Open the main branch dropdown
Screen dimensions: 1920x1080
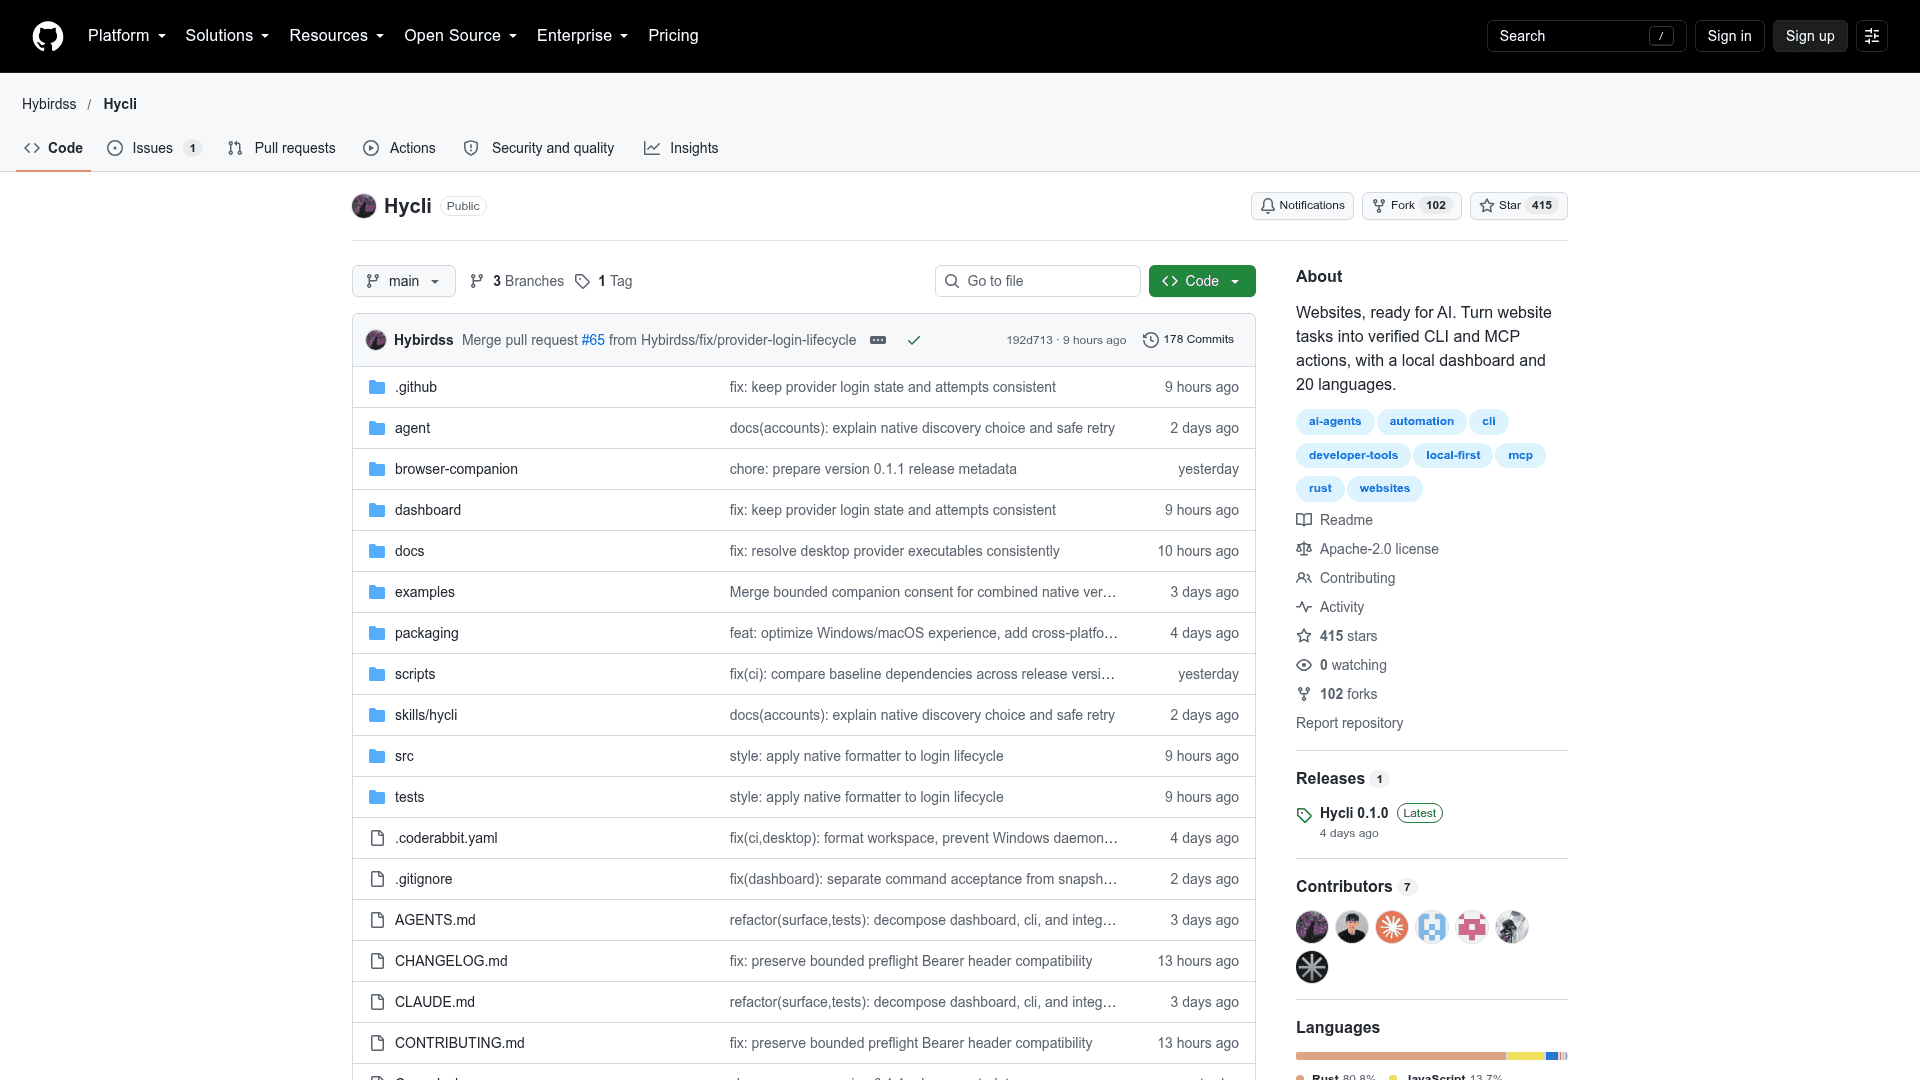(x=403, y=281)
